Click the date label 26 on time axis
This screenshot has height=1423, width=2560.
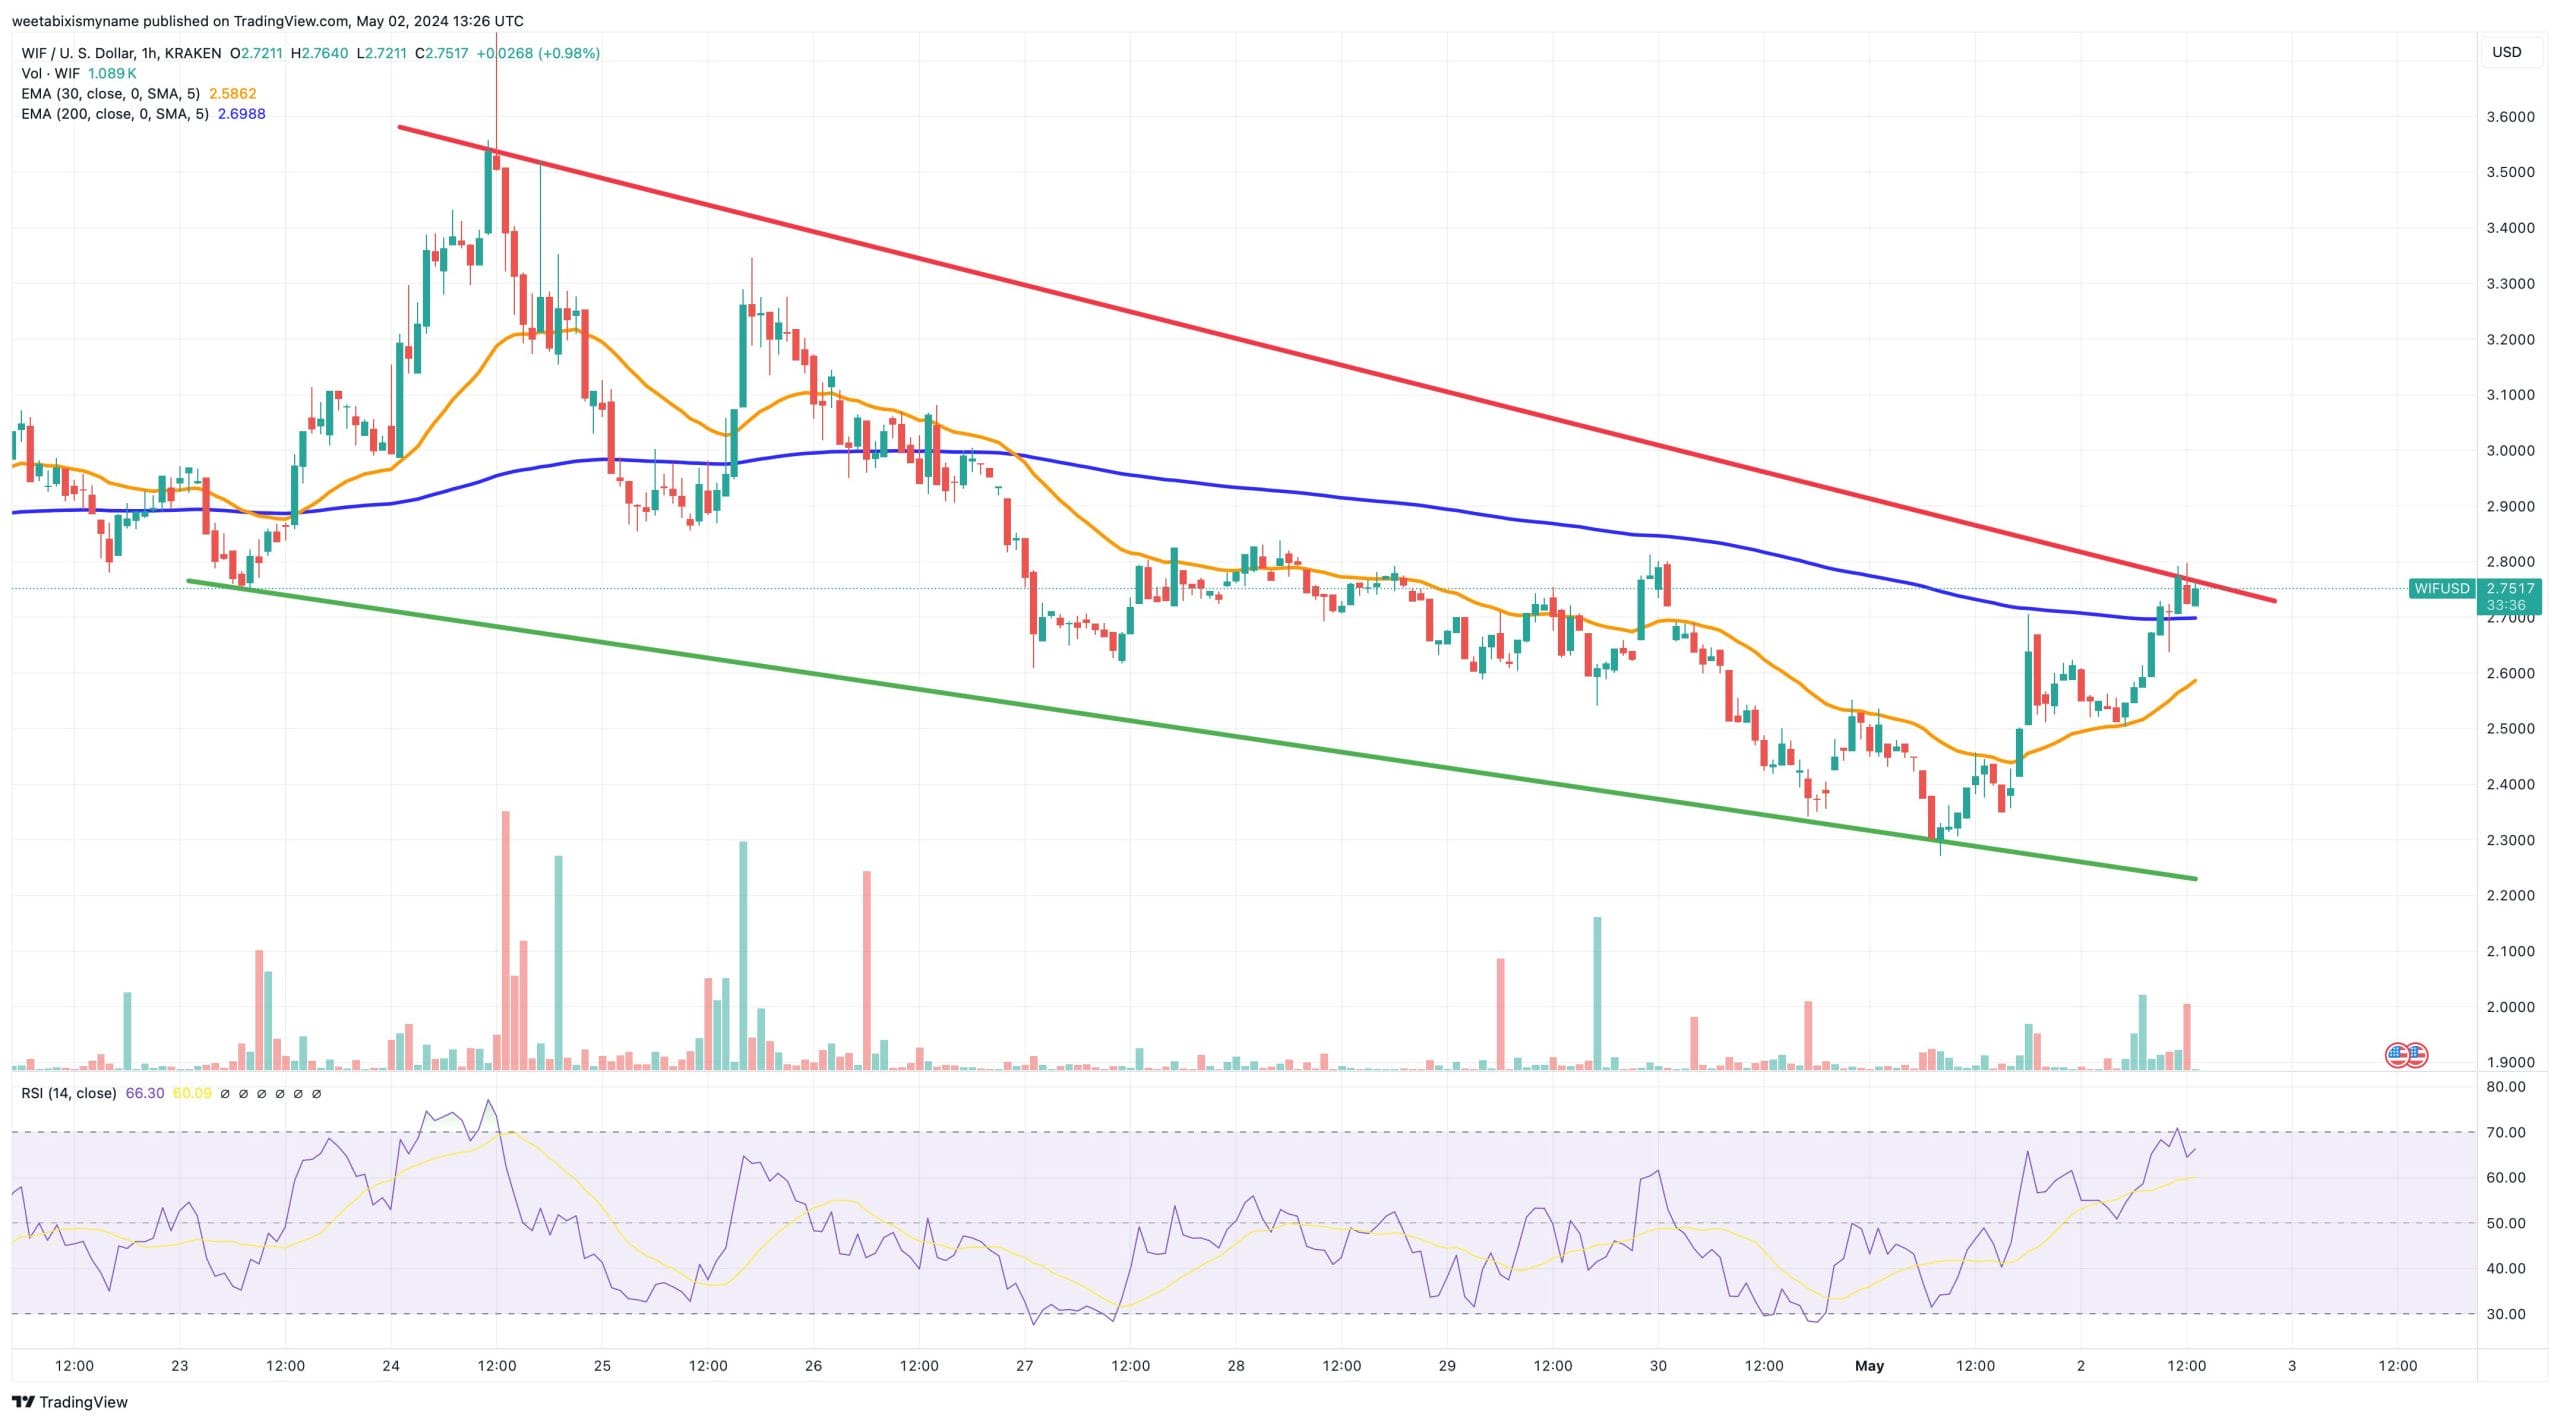(813, 1365)
